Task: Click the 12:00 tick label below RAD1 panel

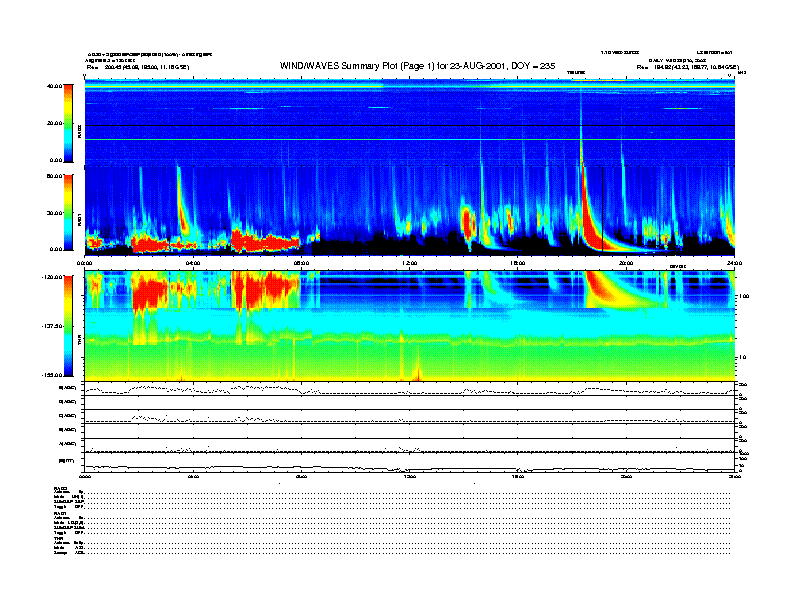Action: (410, 263)
